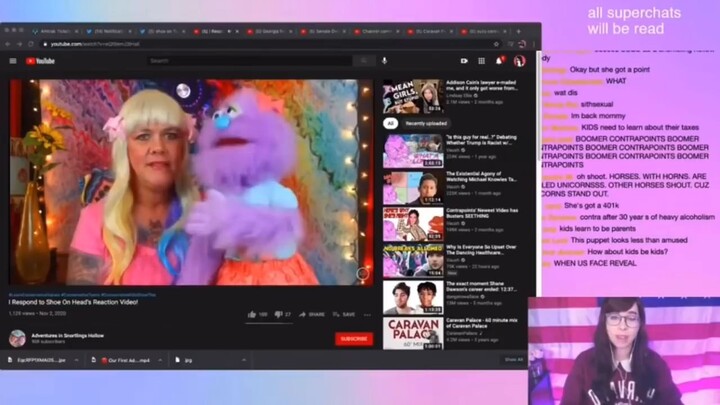This screenshot has height=405, width=720.
Task: Open the Adventures in Snortlings Hollow channel link
Action: pos(68,336)
